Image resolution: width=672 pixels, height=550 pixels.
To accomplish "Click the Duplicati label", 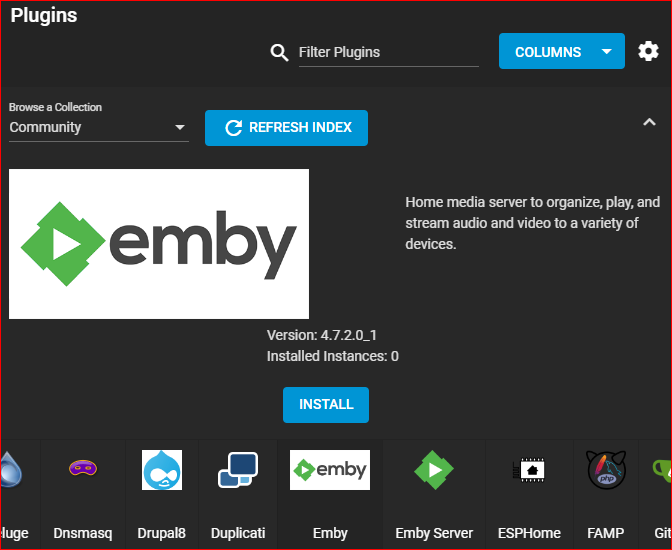I will (238, 533).
